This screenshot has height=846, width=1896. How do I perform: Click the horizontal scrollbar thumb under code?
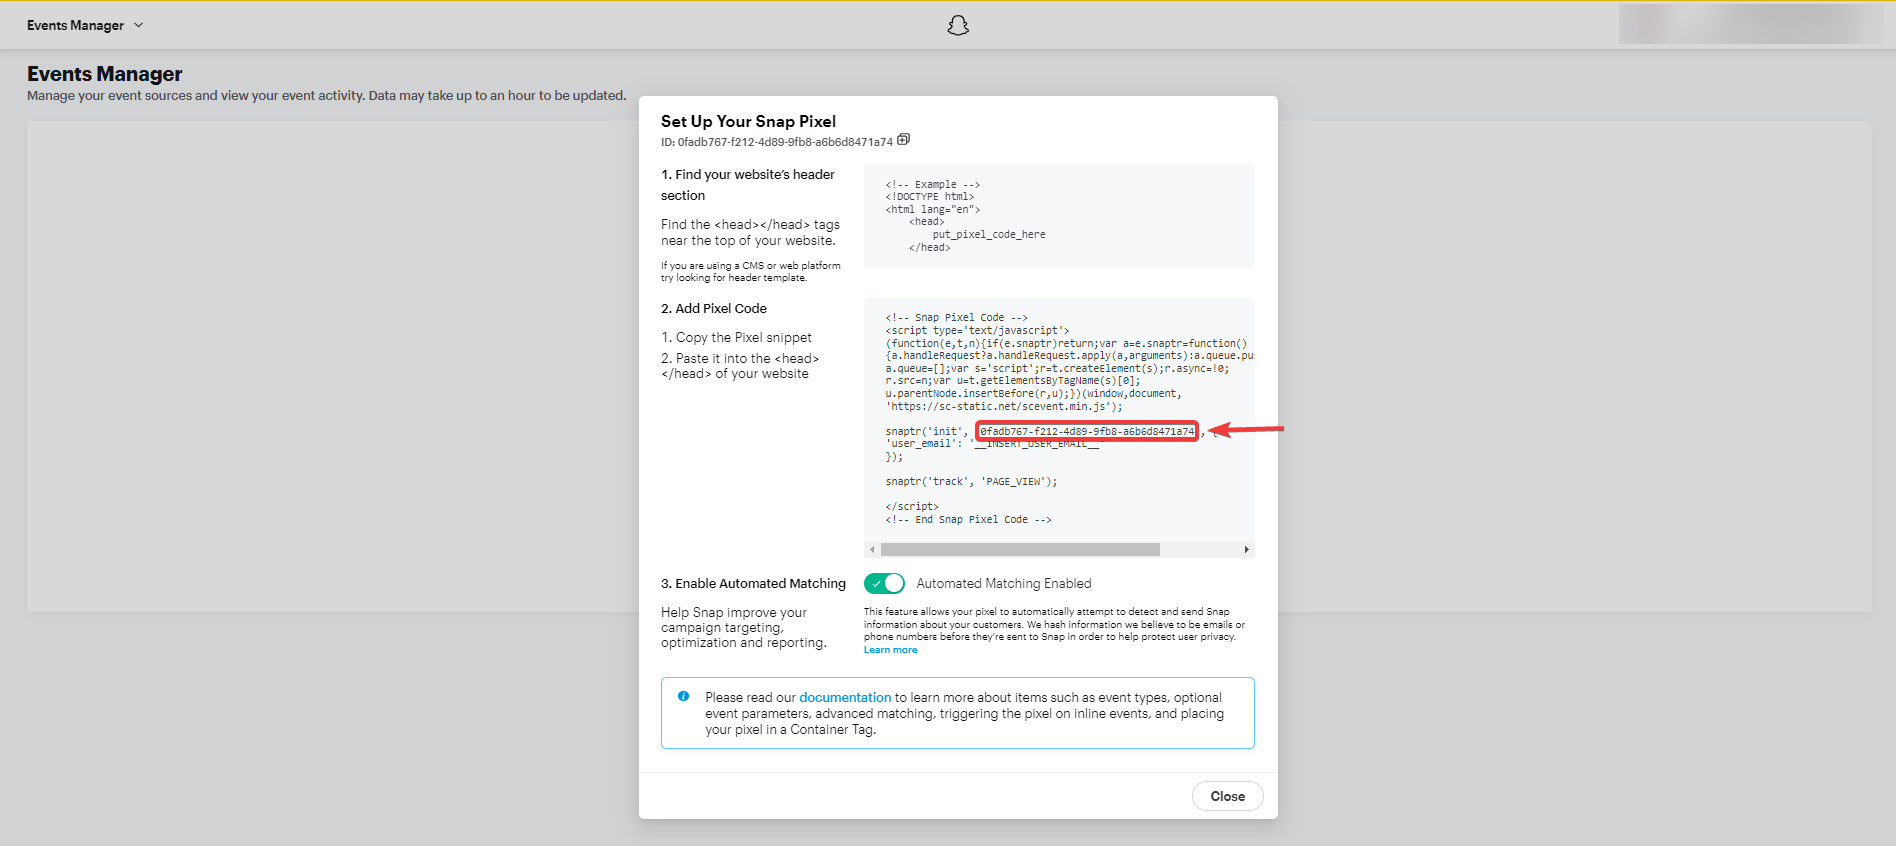(1020, 549)
